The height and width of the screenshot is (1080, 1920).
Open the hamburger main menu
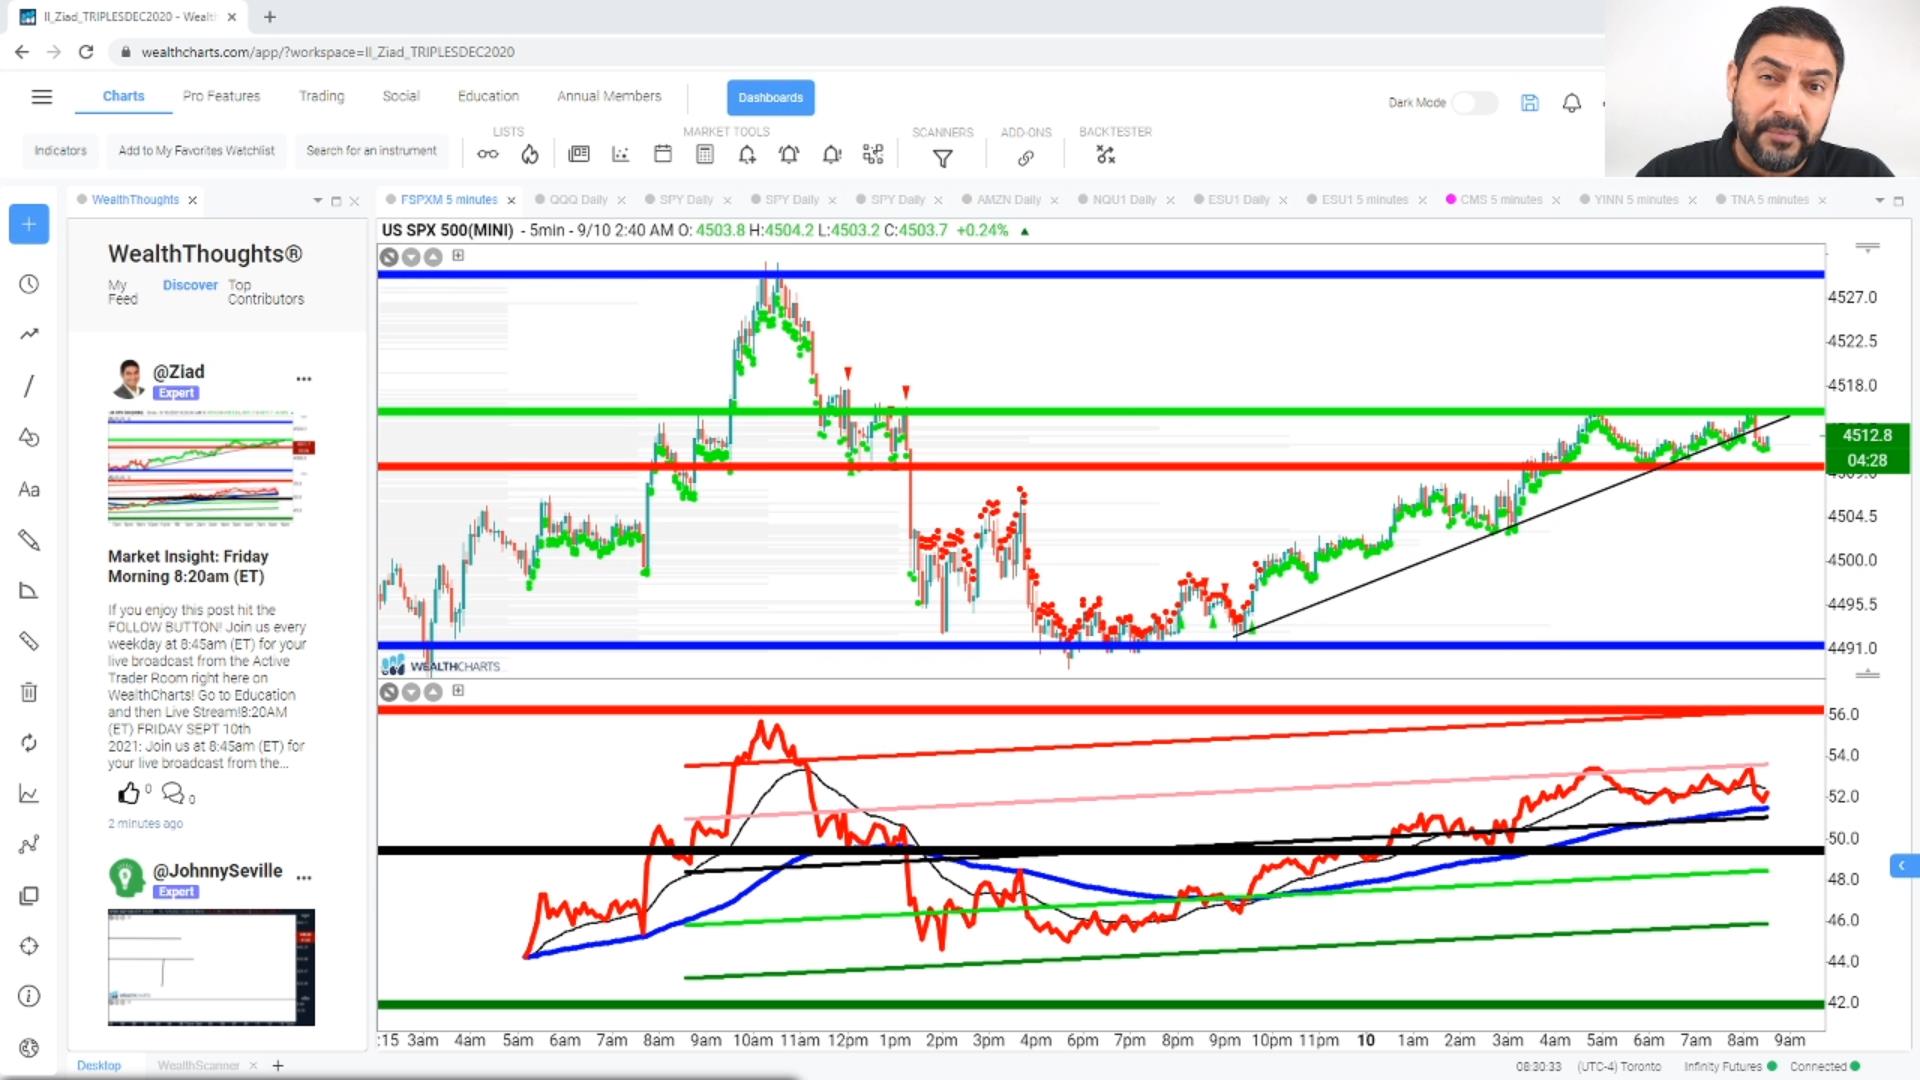click(x=41, y=97)
